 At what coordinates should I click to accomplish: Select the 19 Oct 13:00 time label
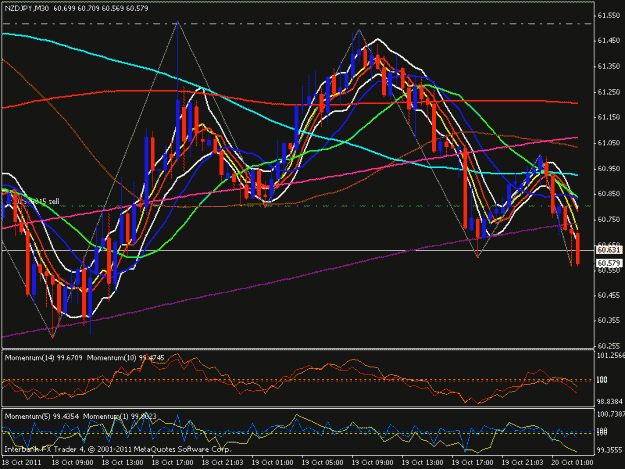[x=422, y=463]
